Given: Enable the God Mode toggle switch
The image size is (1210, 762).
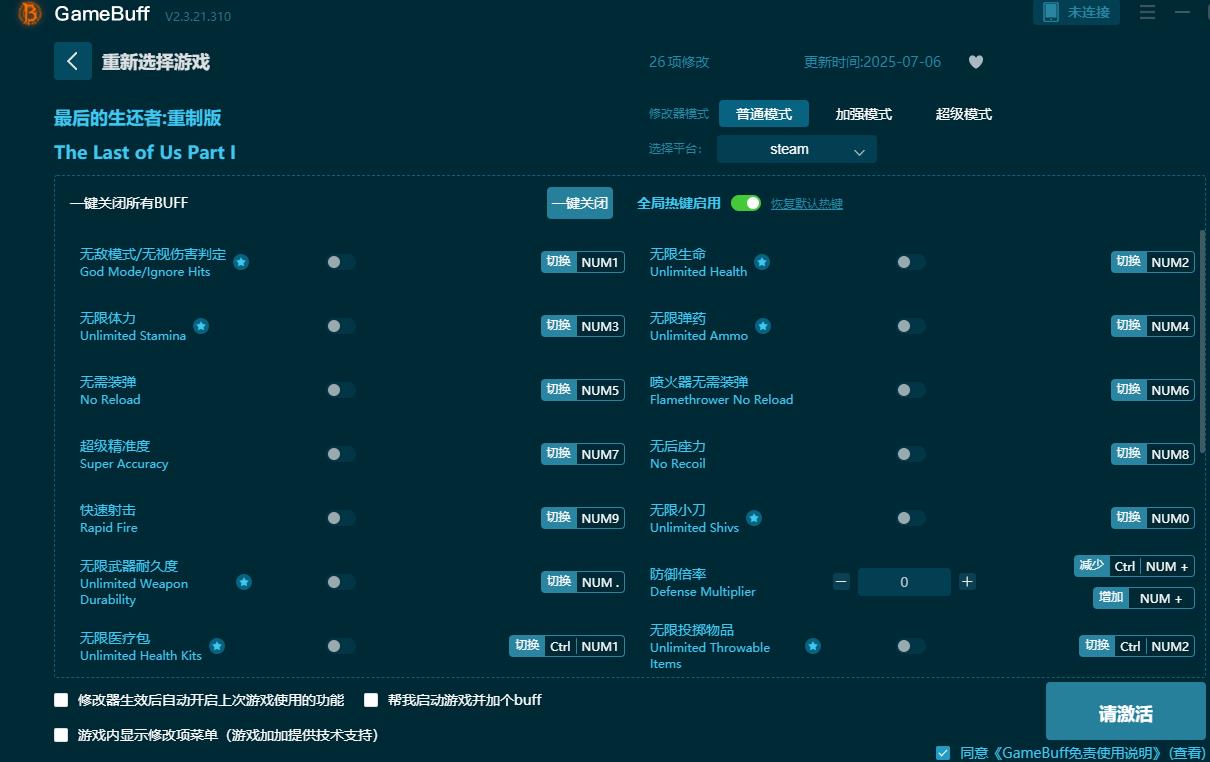Looking at the screenshot, I should pos(340,261).
